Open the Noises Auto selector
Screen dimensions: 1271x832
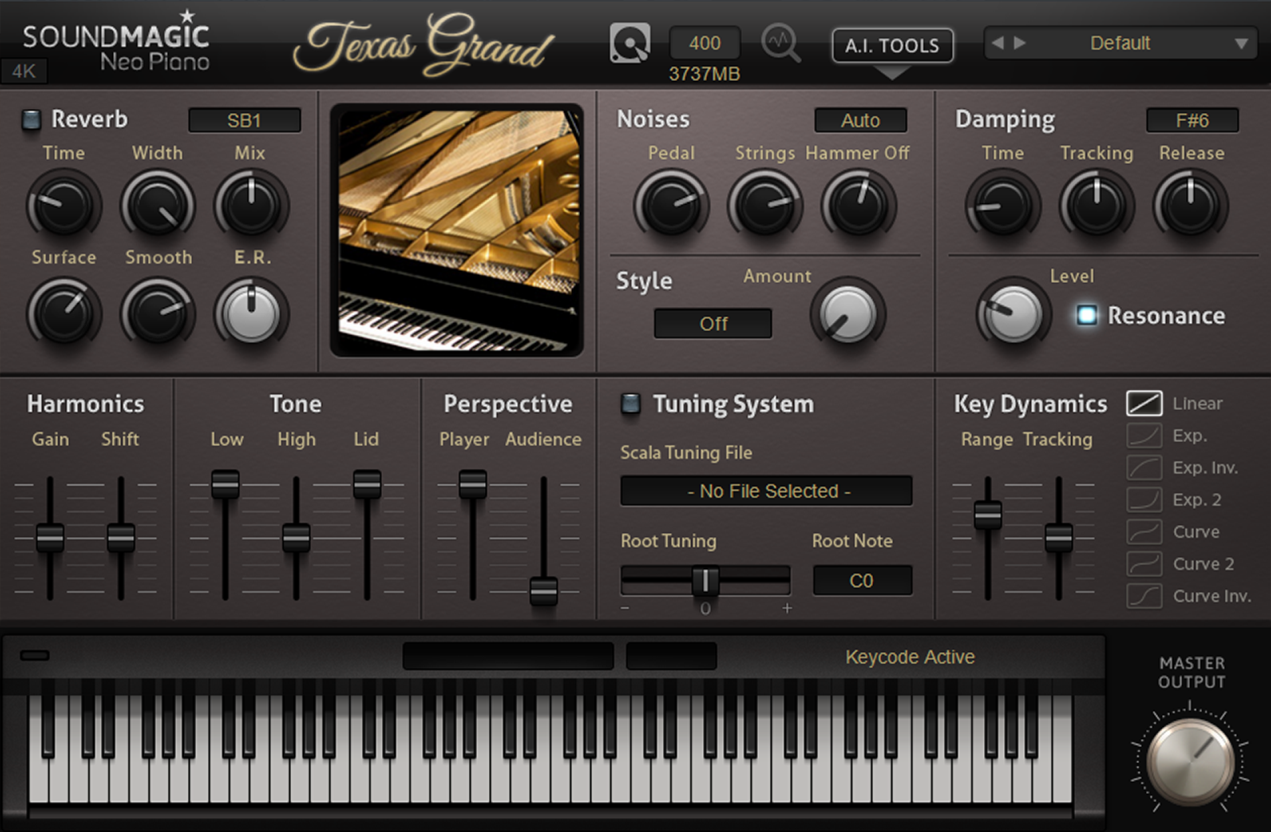click(x=860, y=120)
